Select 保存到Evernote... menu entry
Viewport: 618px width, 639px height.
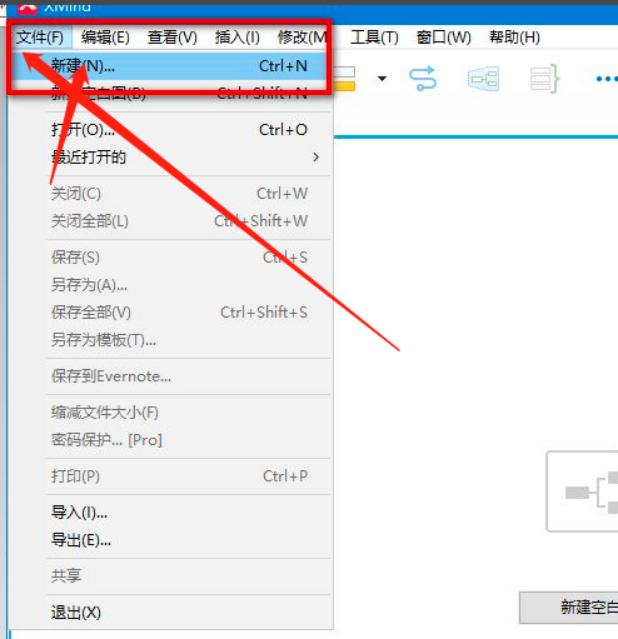click(x=170, y=376)
